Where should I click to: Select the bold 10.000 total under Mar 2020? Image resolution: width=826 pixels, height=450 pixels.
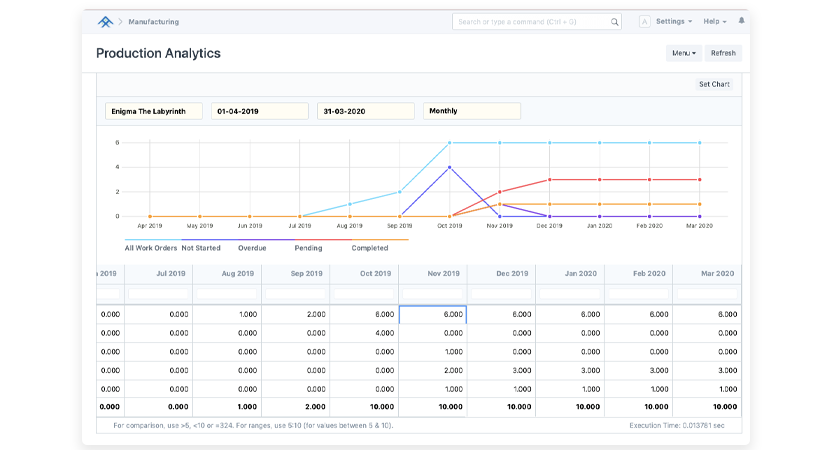coord(707,407)
